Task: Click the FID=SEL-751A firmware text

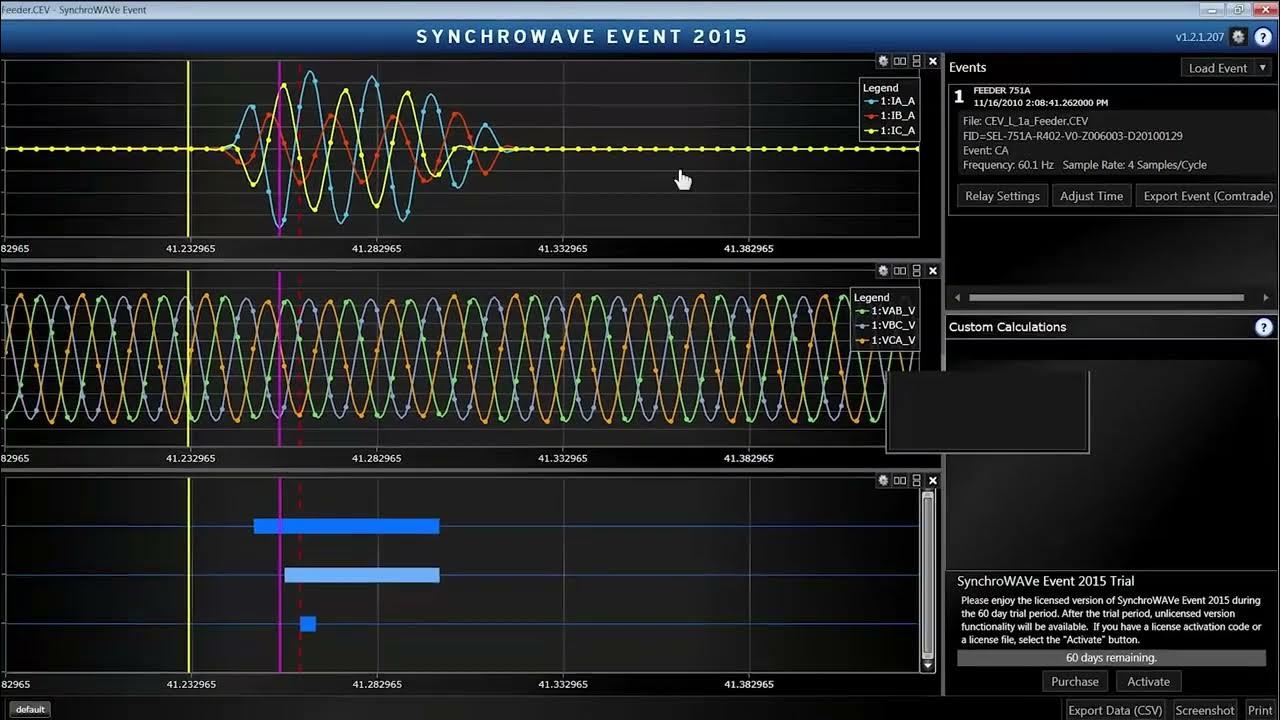Action: click(1072, 136)
